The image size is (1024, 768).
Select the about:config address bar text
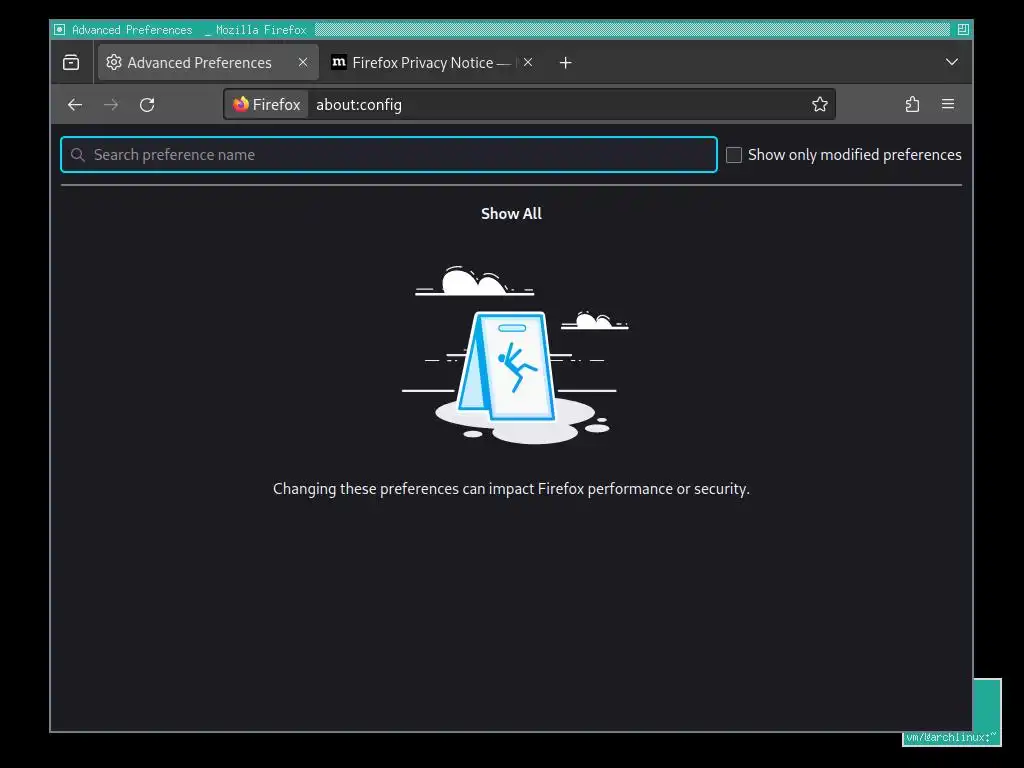(x=359, y=104)
